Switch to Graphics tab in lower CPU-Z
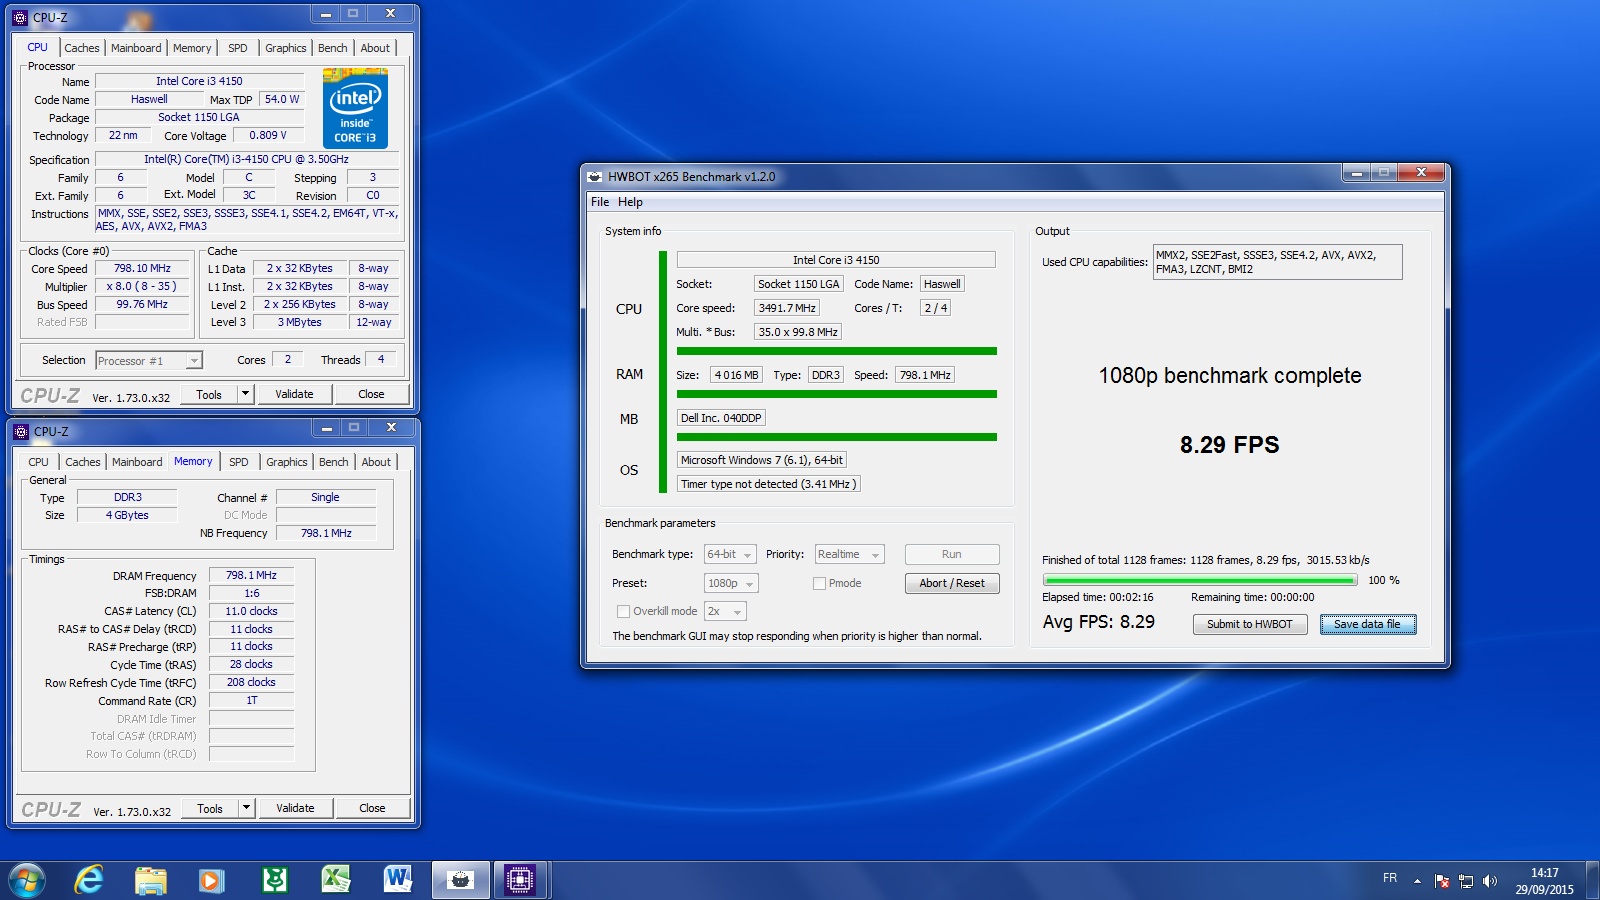The image size is (1600, 900). [x=287, y=462]
